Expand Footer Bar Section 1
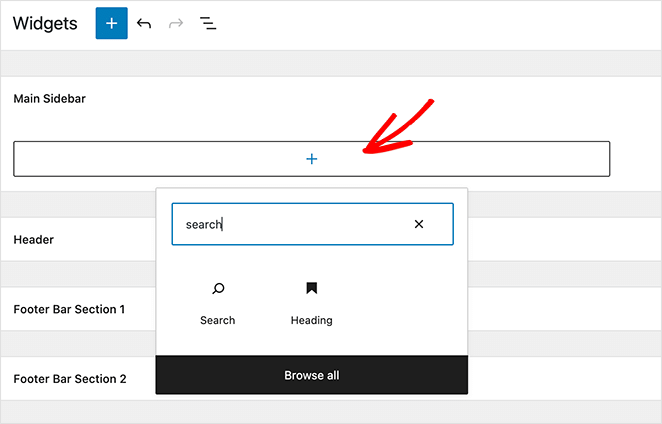Viewport: 662px width, 424px height. 69,309
